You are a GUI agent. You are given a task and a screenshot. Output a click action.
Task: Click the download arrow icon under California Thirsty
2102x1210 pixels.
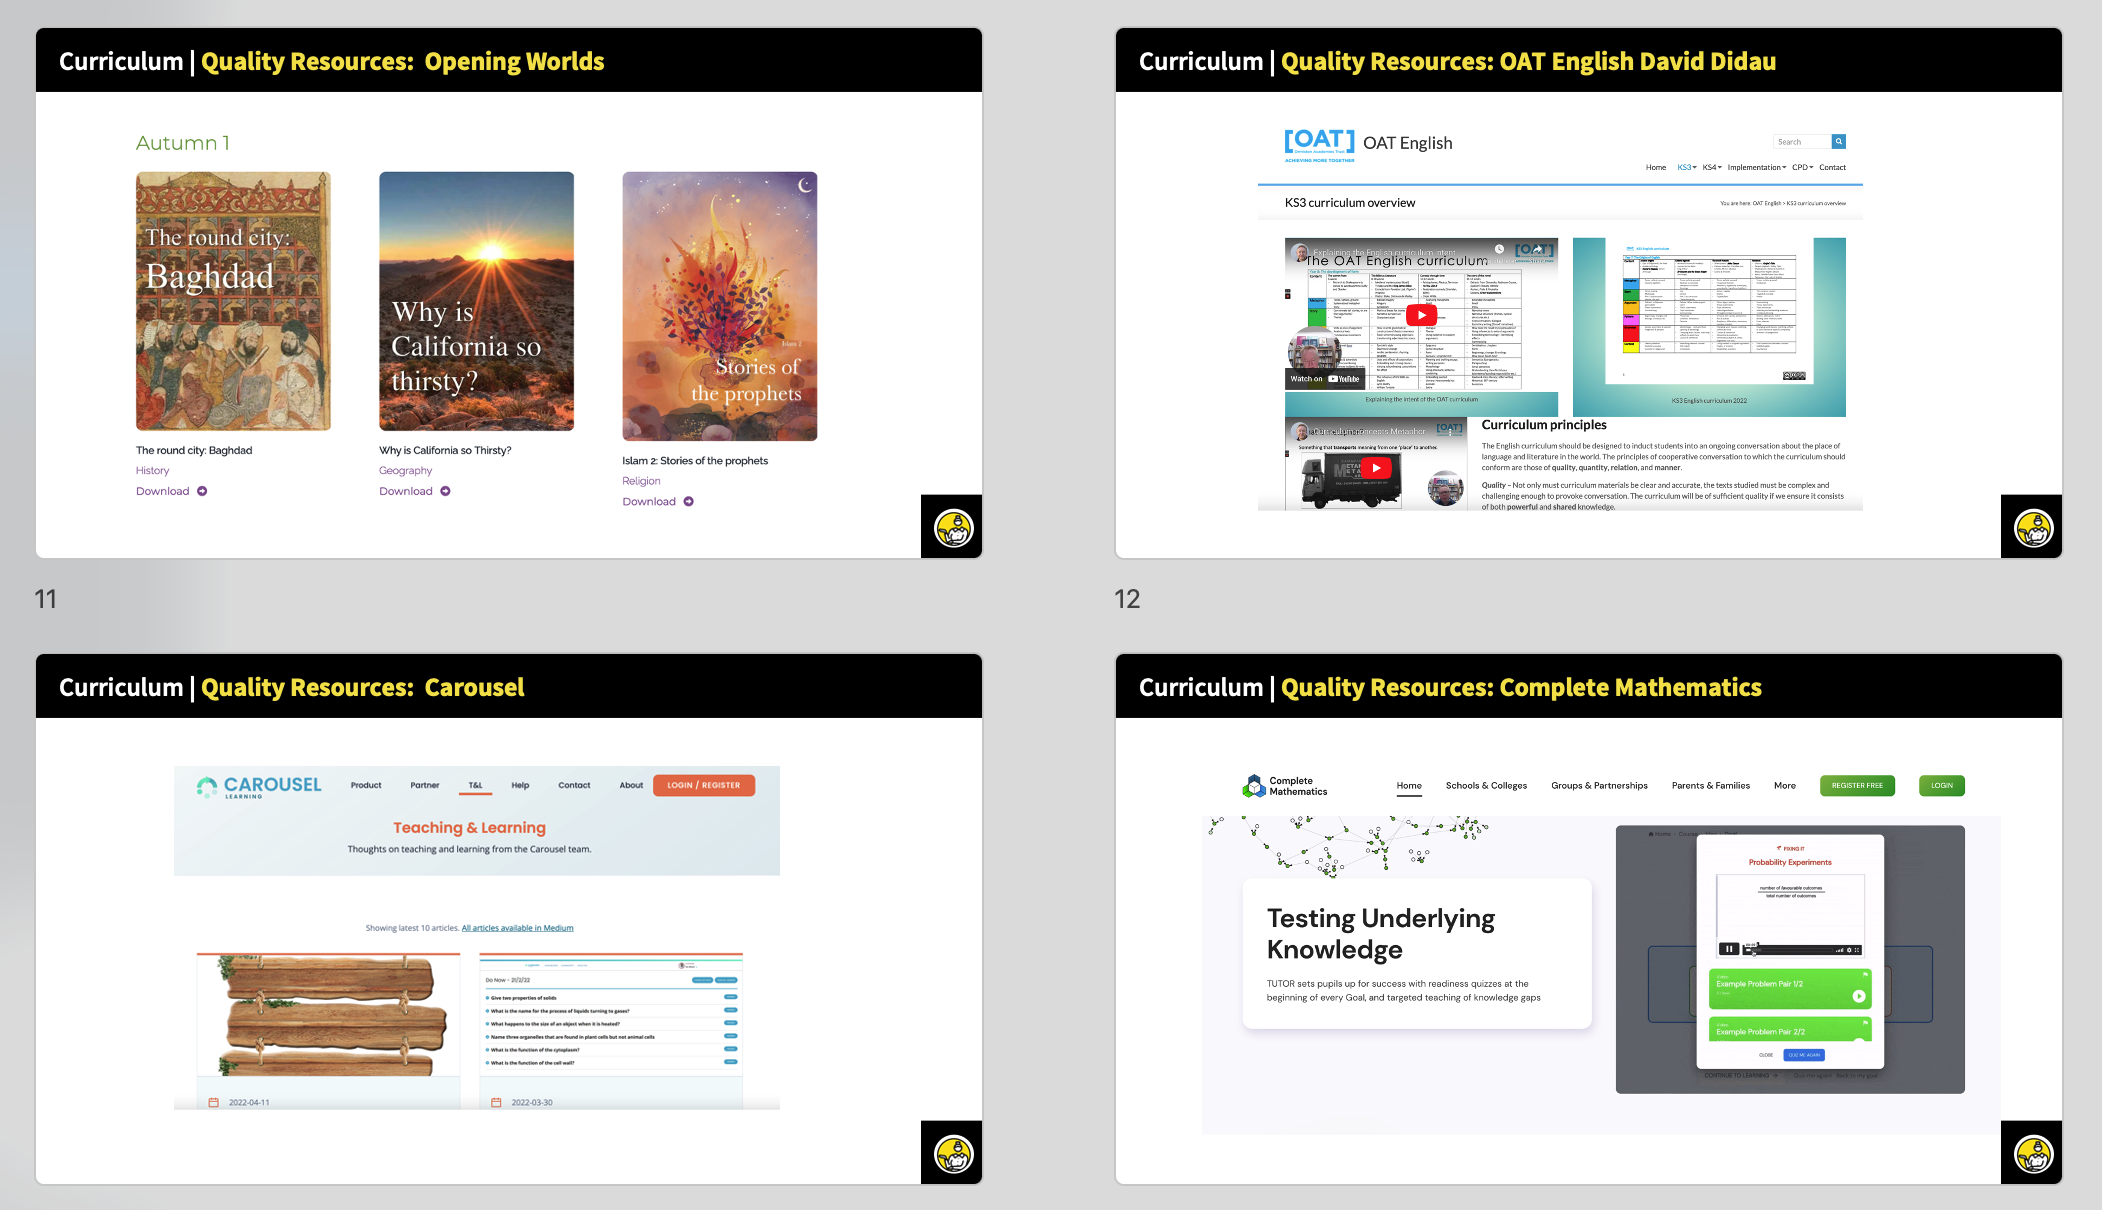(x=445, y=491)
